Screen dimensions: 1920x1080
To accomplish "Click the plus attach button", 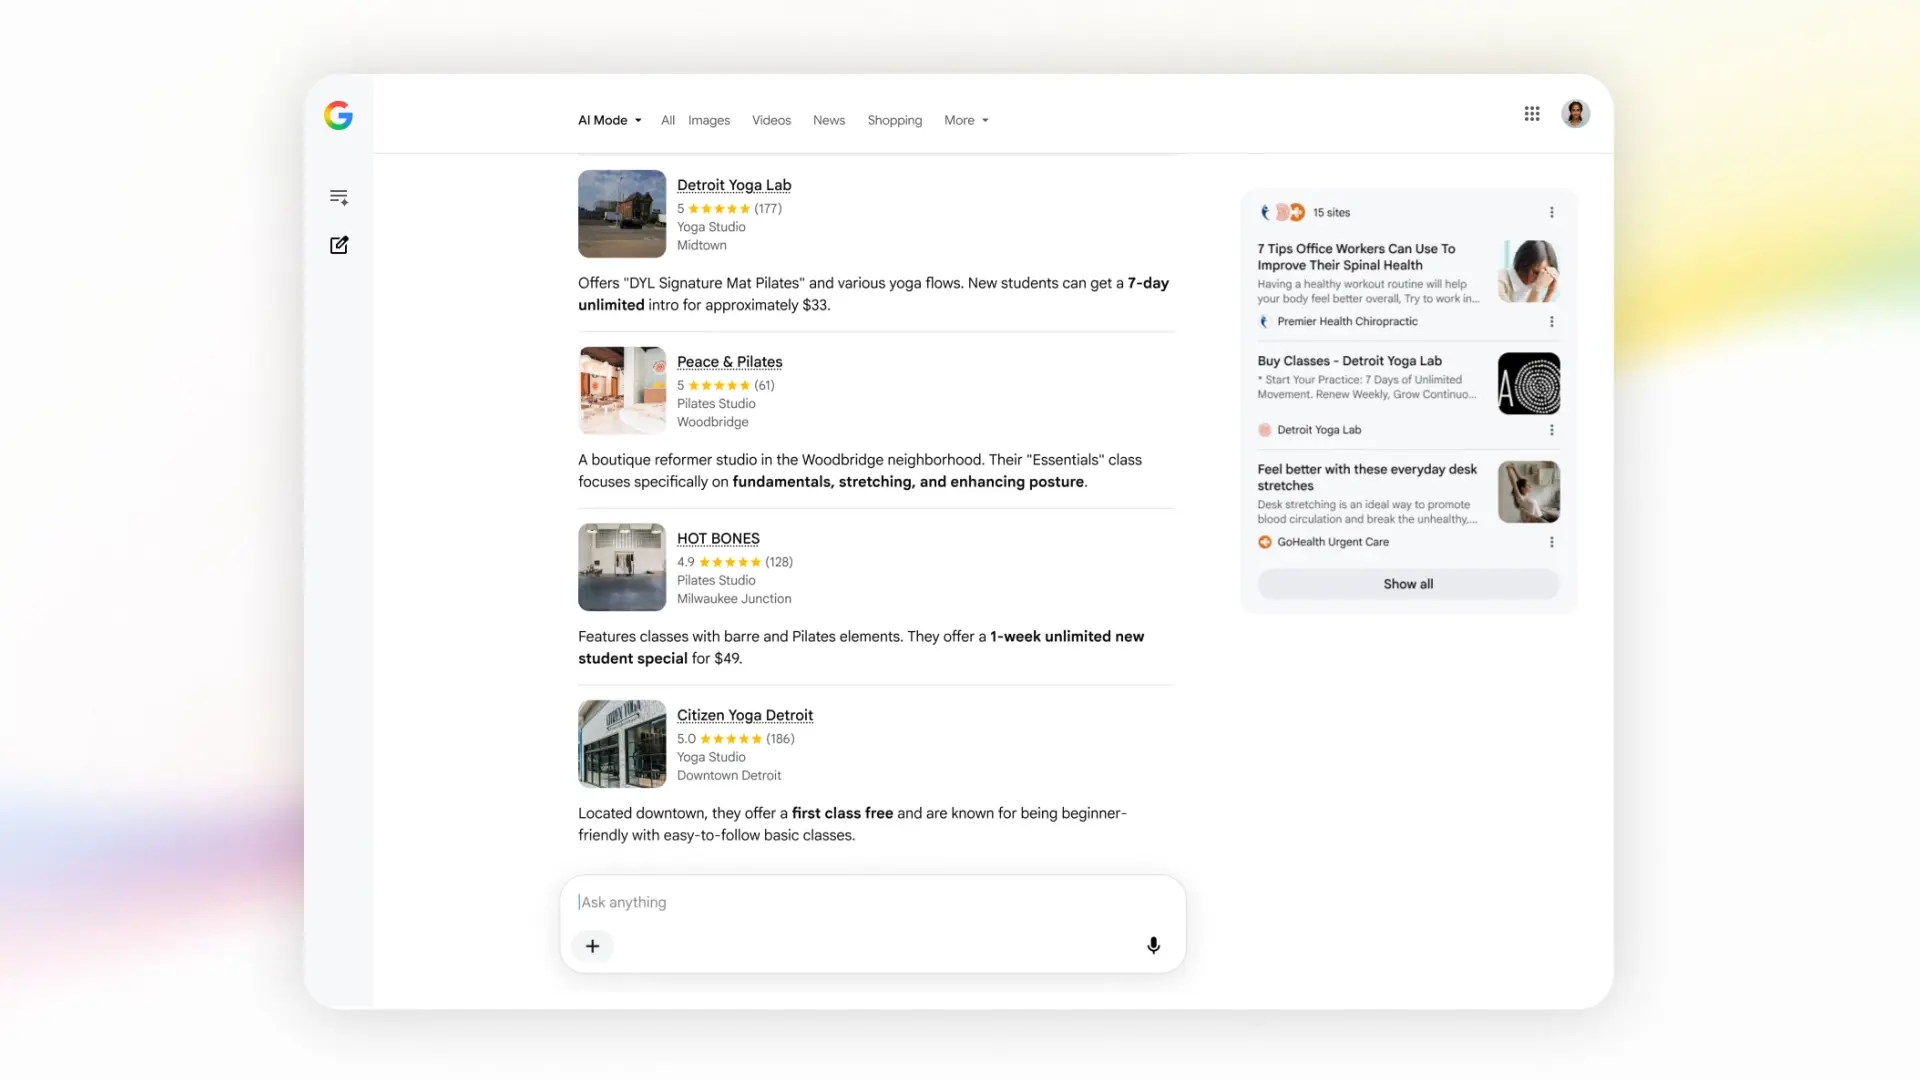I will point(592,946).
